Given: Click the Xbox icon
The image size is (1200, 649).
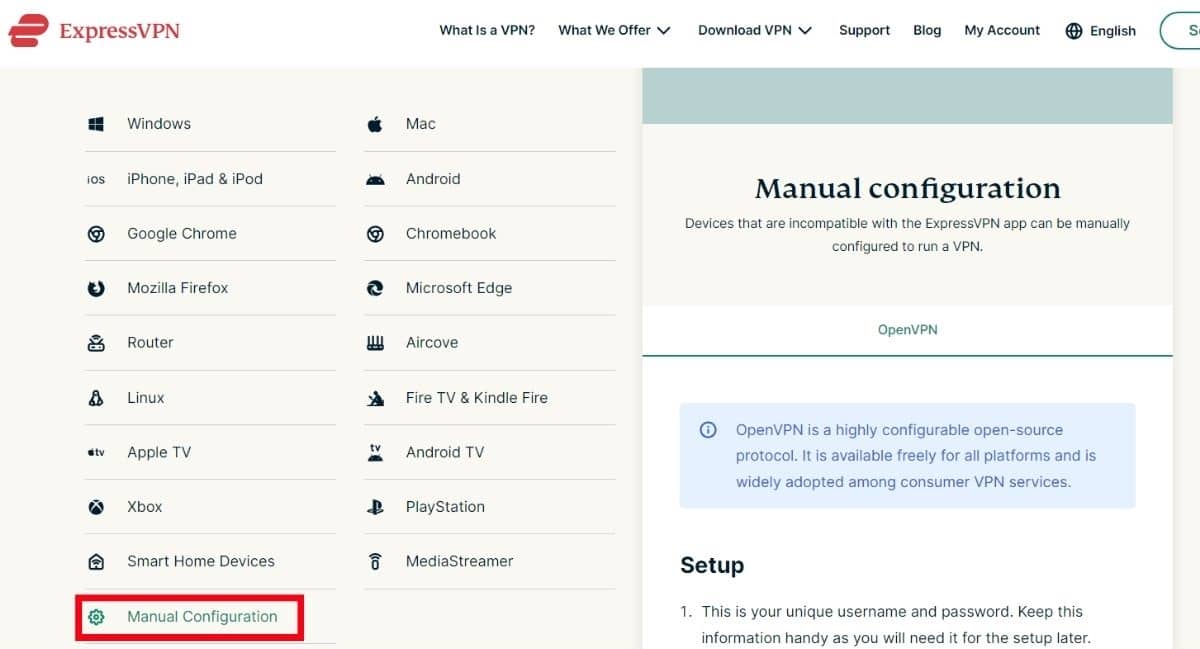Looking at the screenshot, I should click(x=96, y=507).
